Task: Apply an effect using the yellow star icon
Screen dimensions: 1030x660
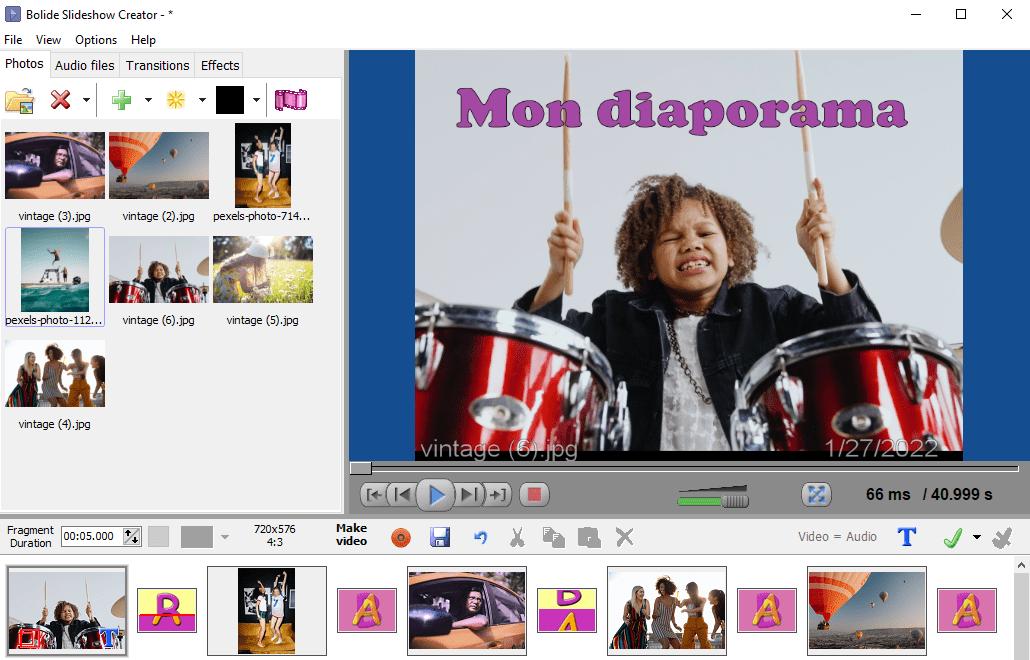Action: pos(173,99)
